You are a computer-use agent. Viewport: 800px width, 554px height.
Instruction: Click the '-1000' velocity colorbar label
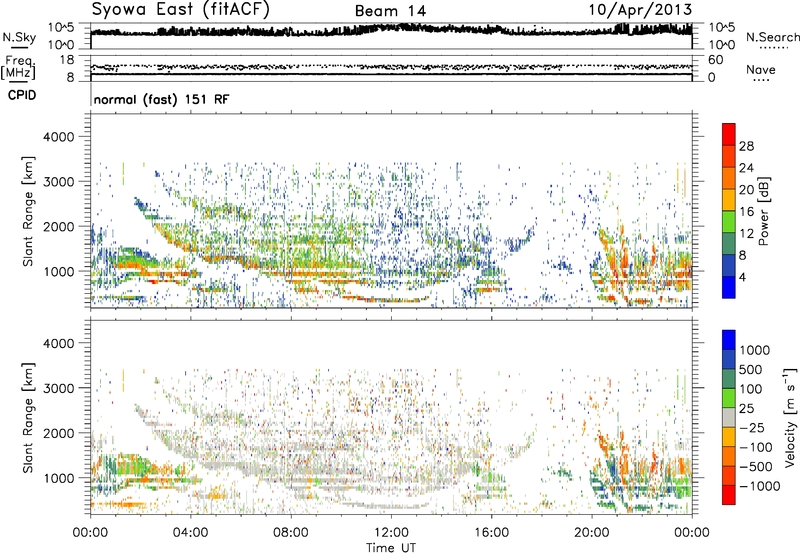click(x=759, y=486)
